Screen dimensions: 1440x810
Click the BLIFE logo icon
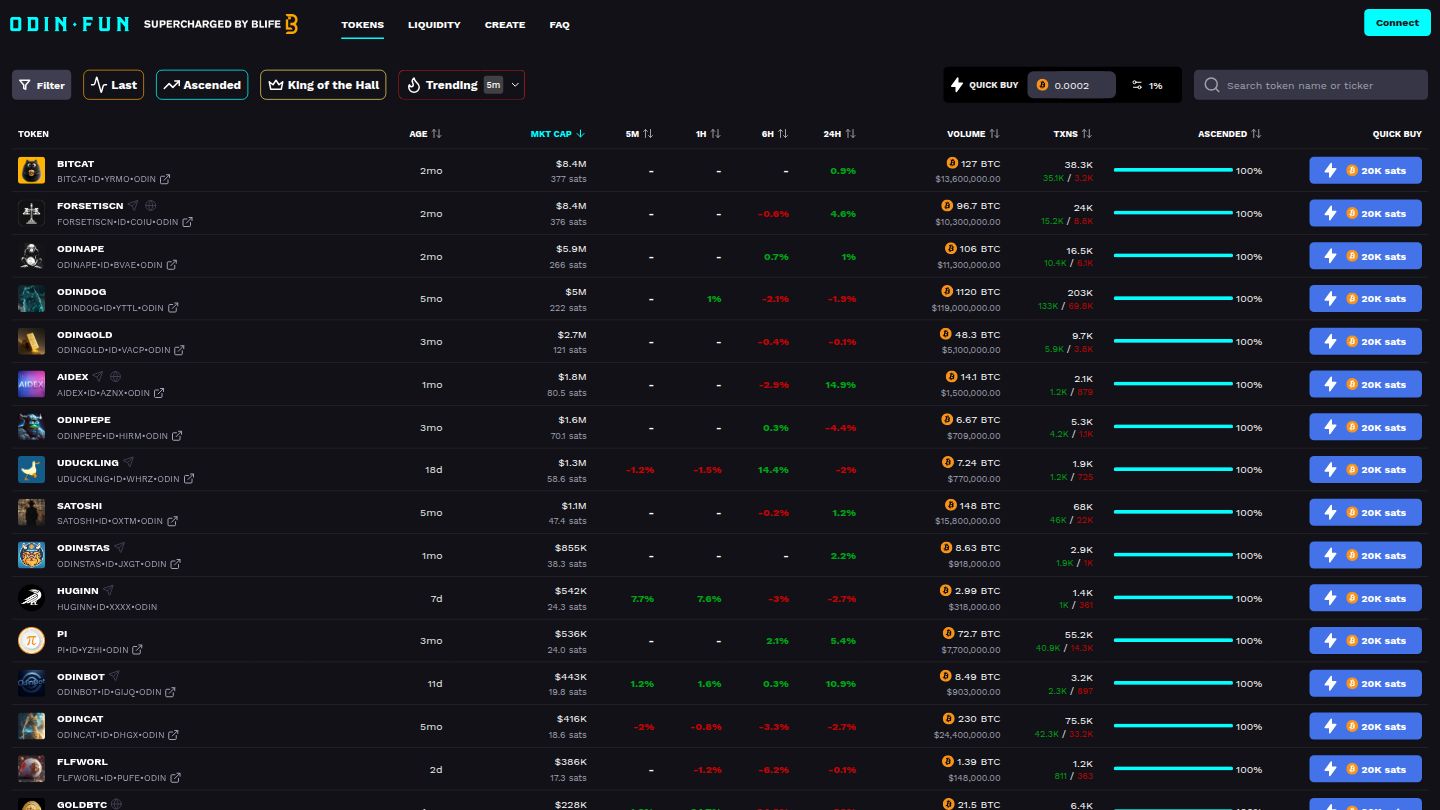[291, 24]
